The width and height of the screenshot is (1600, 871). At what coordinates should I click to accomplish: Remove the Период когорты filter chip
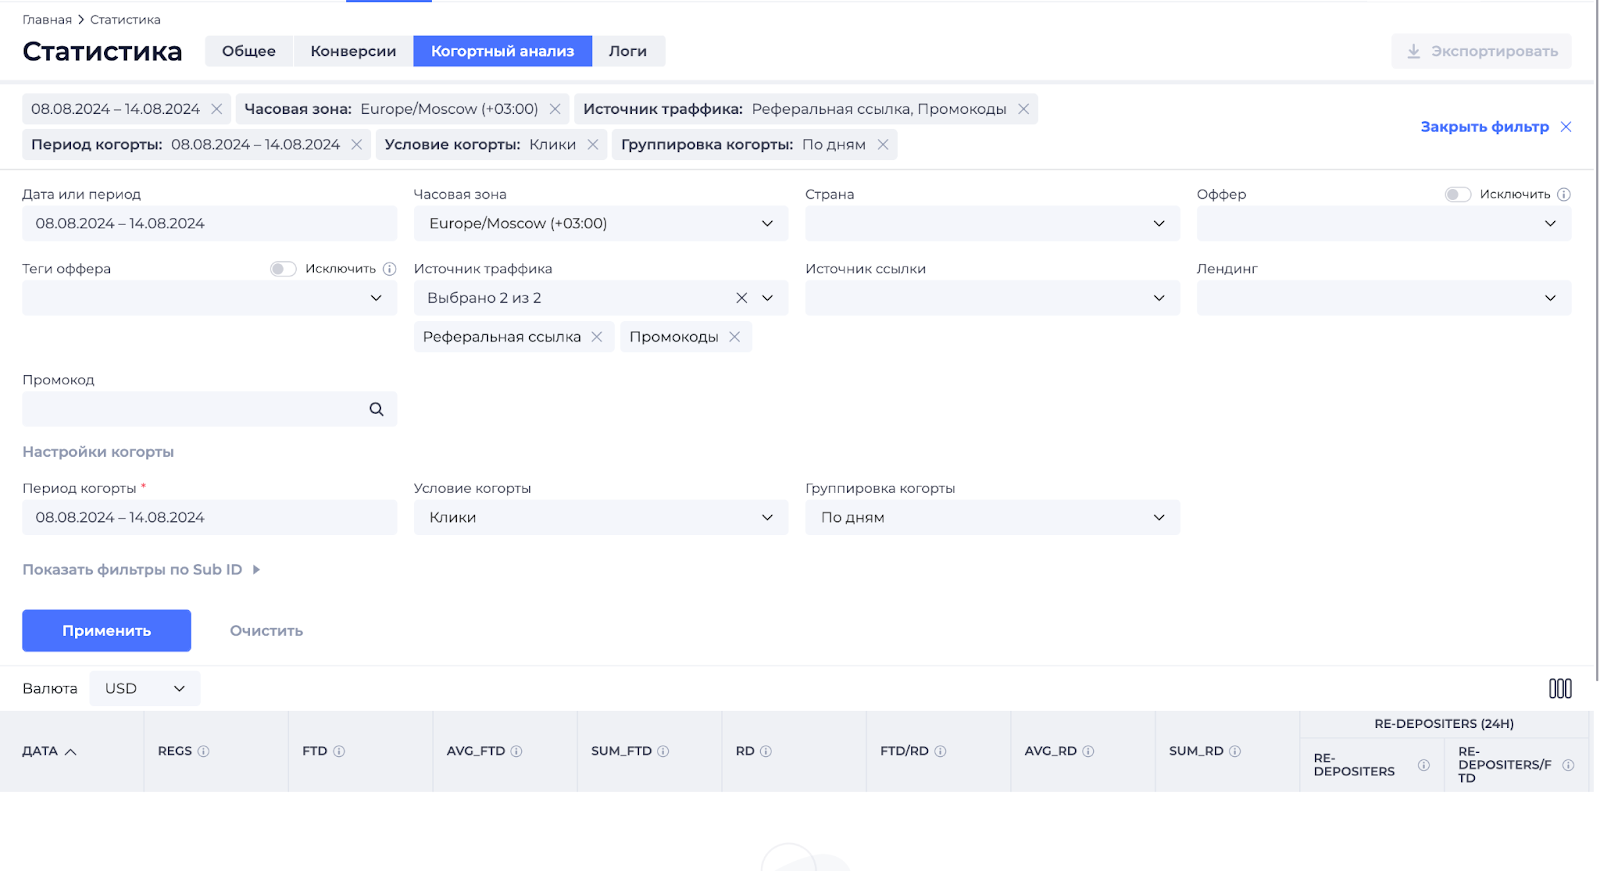pos(356,145)
